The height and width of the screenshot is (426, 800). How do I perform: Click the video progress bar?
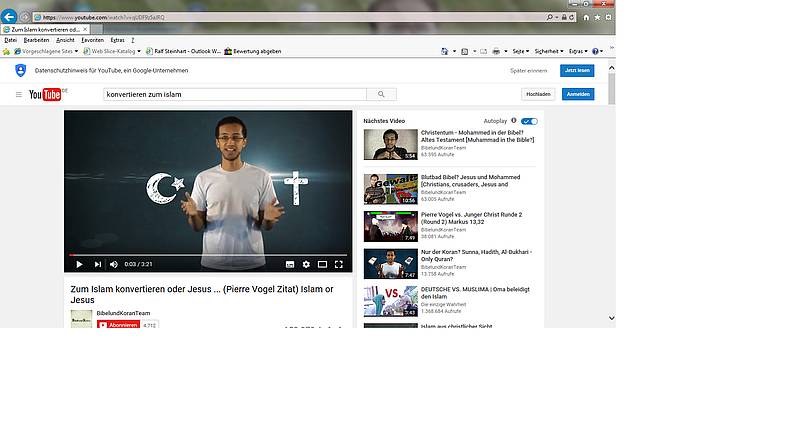pos(208,255)
